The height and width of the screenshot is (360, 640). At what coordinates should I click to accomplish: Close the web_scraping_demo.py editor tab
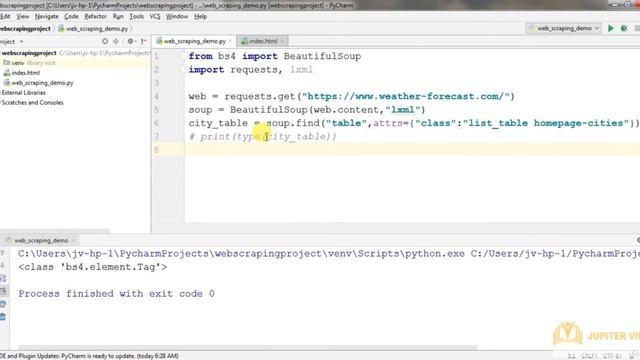coord(230,41)
